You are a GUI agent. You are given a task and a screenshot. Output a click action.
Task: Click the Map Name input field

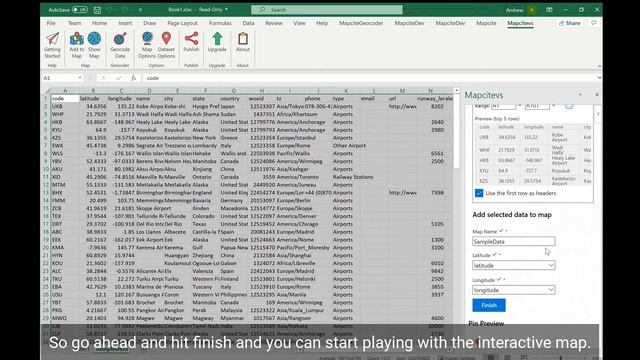point(513,241)
